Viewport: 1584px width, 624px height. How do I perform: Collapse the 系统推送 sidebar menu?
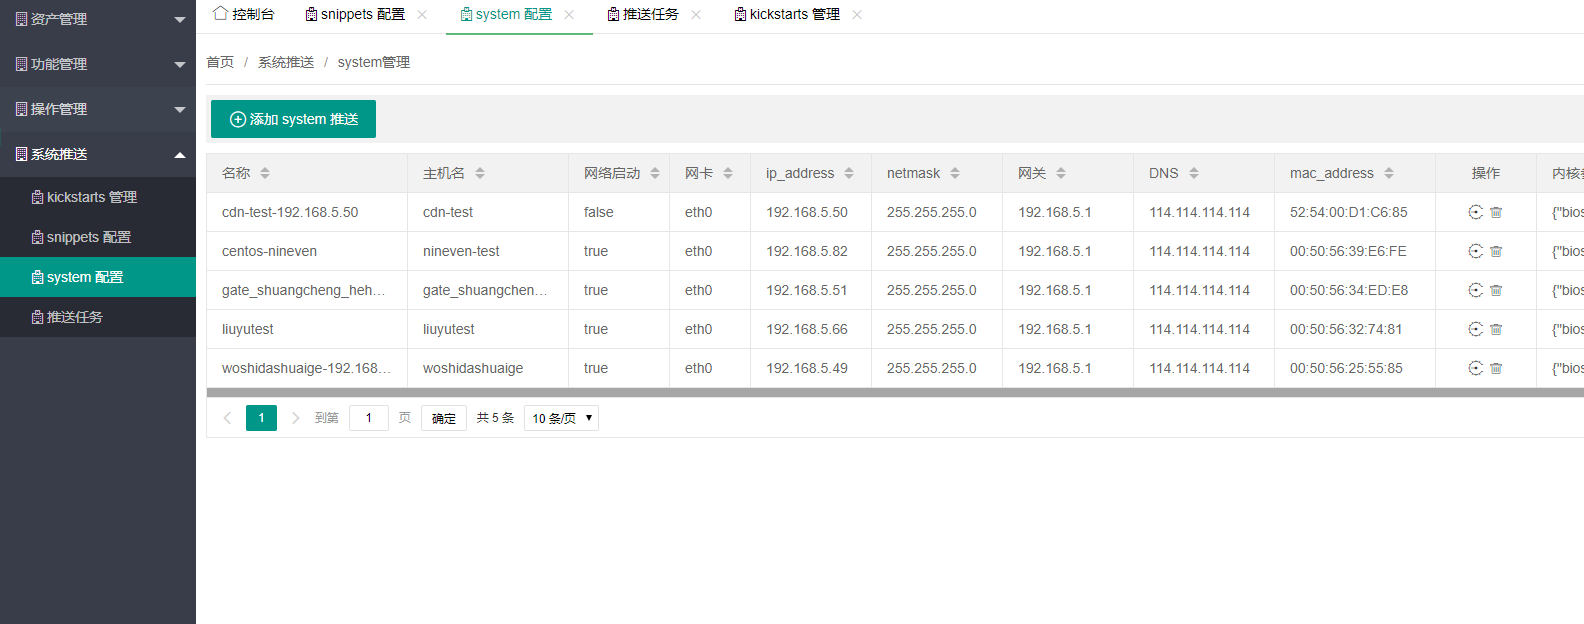98,154
